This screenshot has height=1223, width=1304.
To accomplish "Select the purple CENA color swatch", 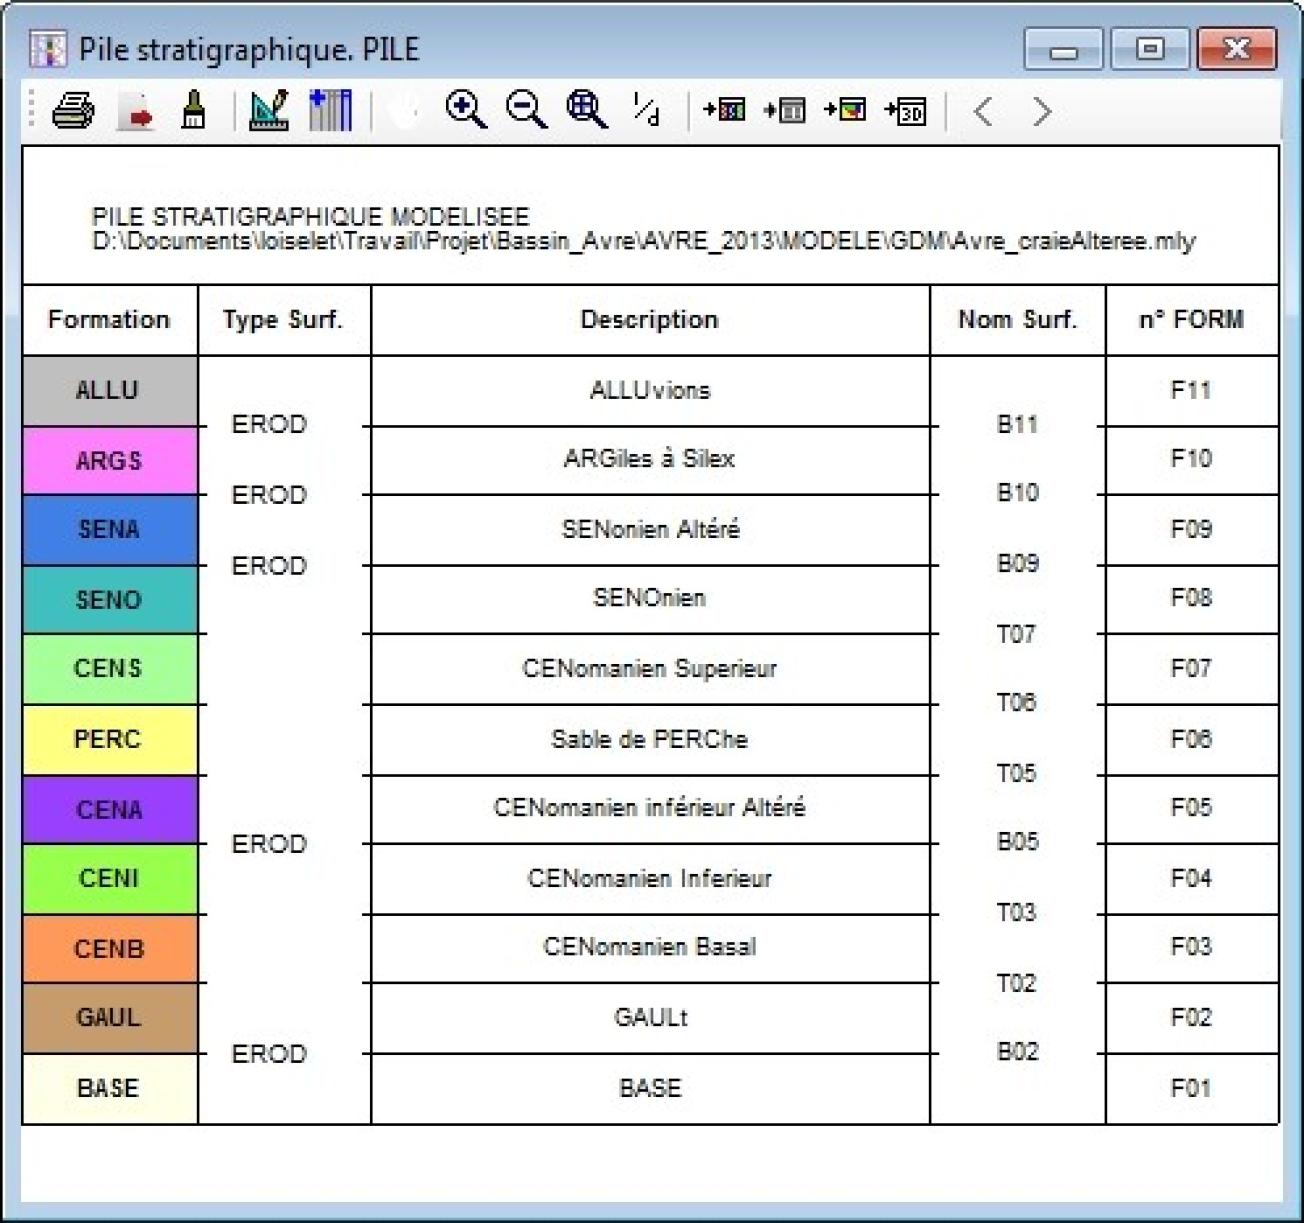I will point(108,809).
